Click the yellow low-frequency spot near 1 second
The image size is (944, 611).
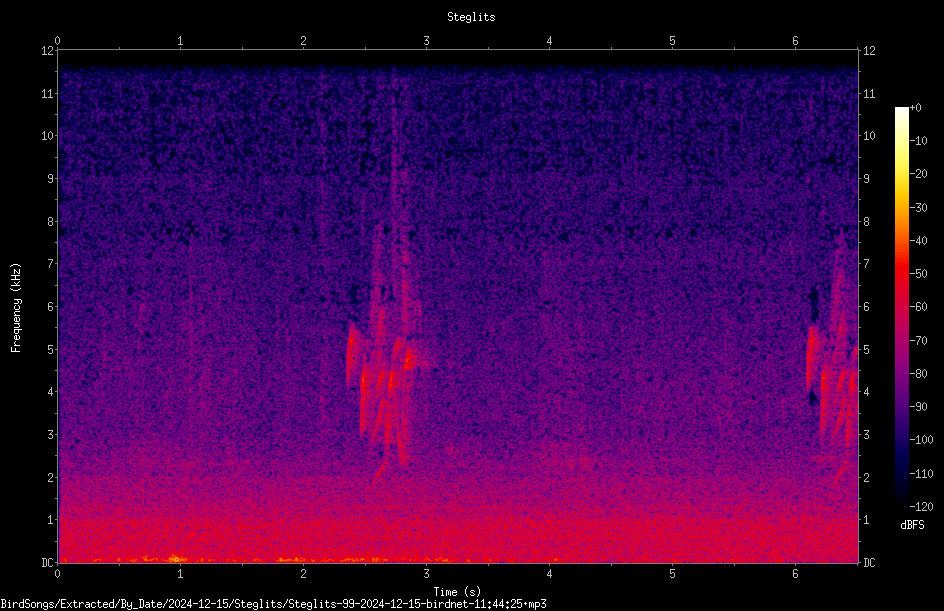pos(176,558)
